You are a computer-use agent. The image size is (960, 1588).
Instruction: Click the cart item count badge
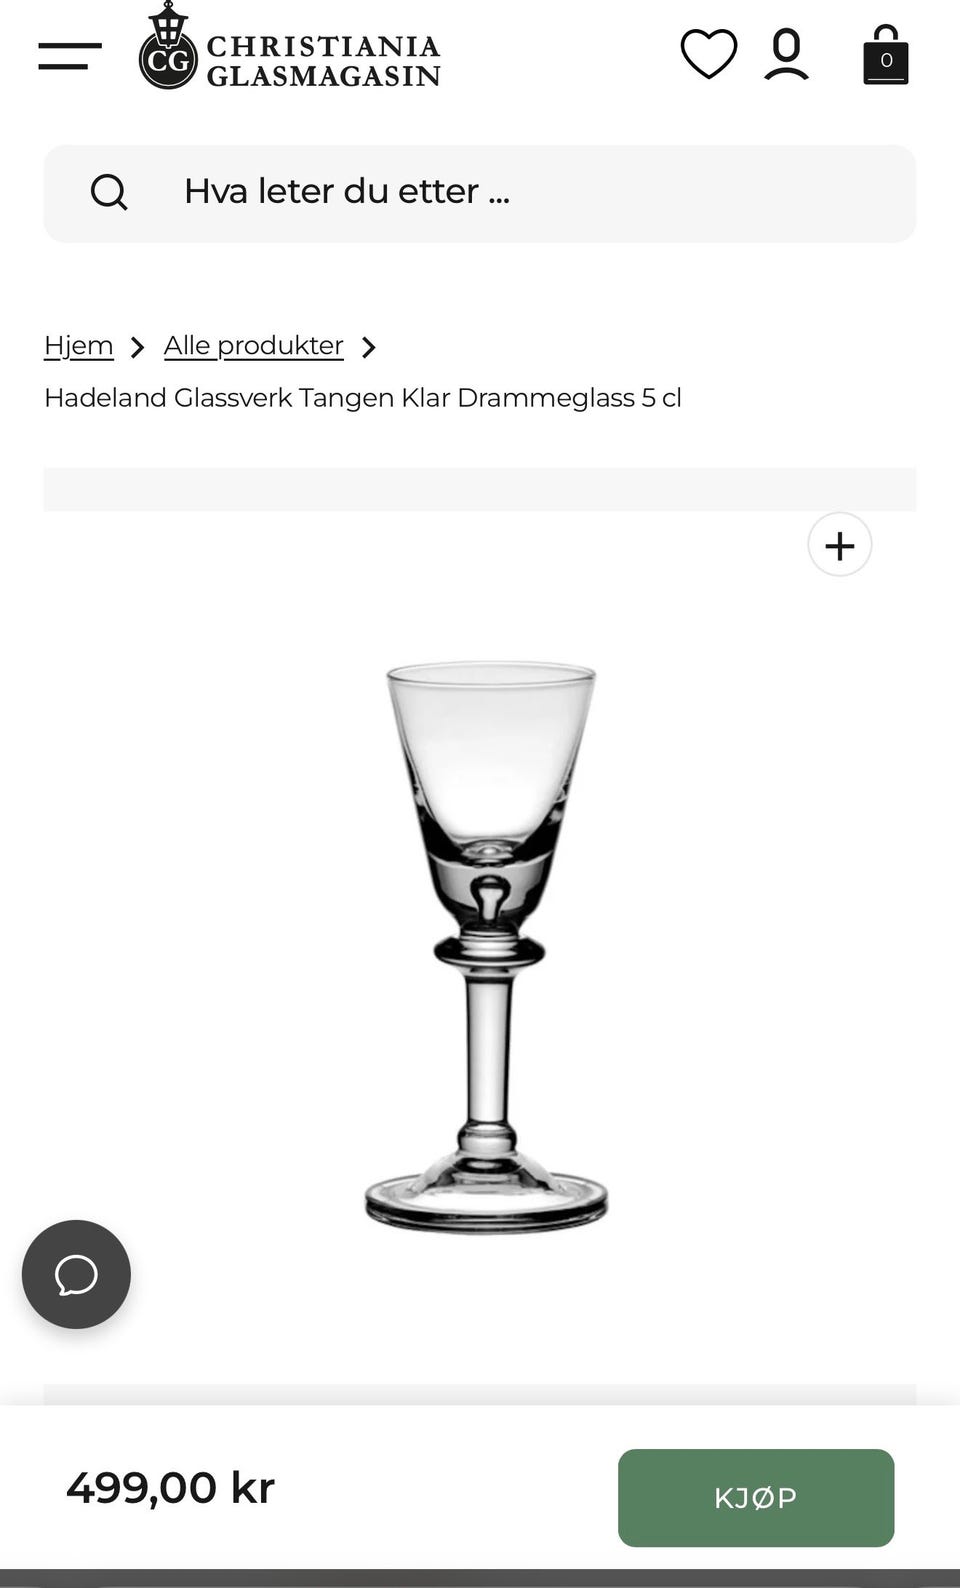(x=886, y=61)
